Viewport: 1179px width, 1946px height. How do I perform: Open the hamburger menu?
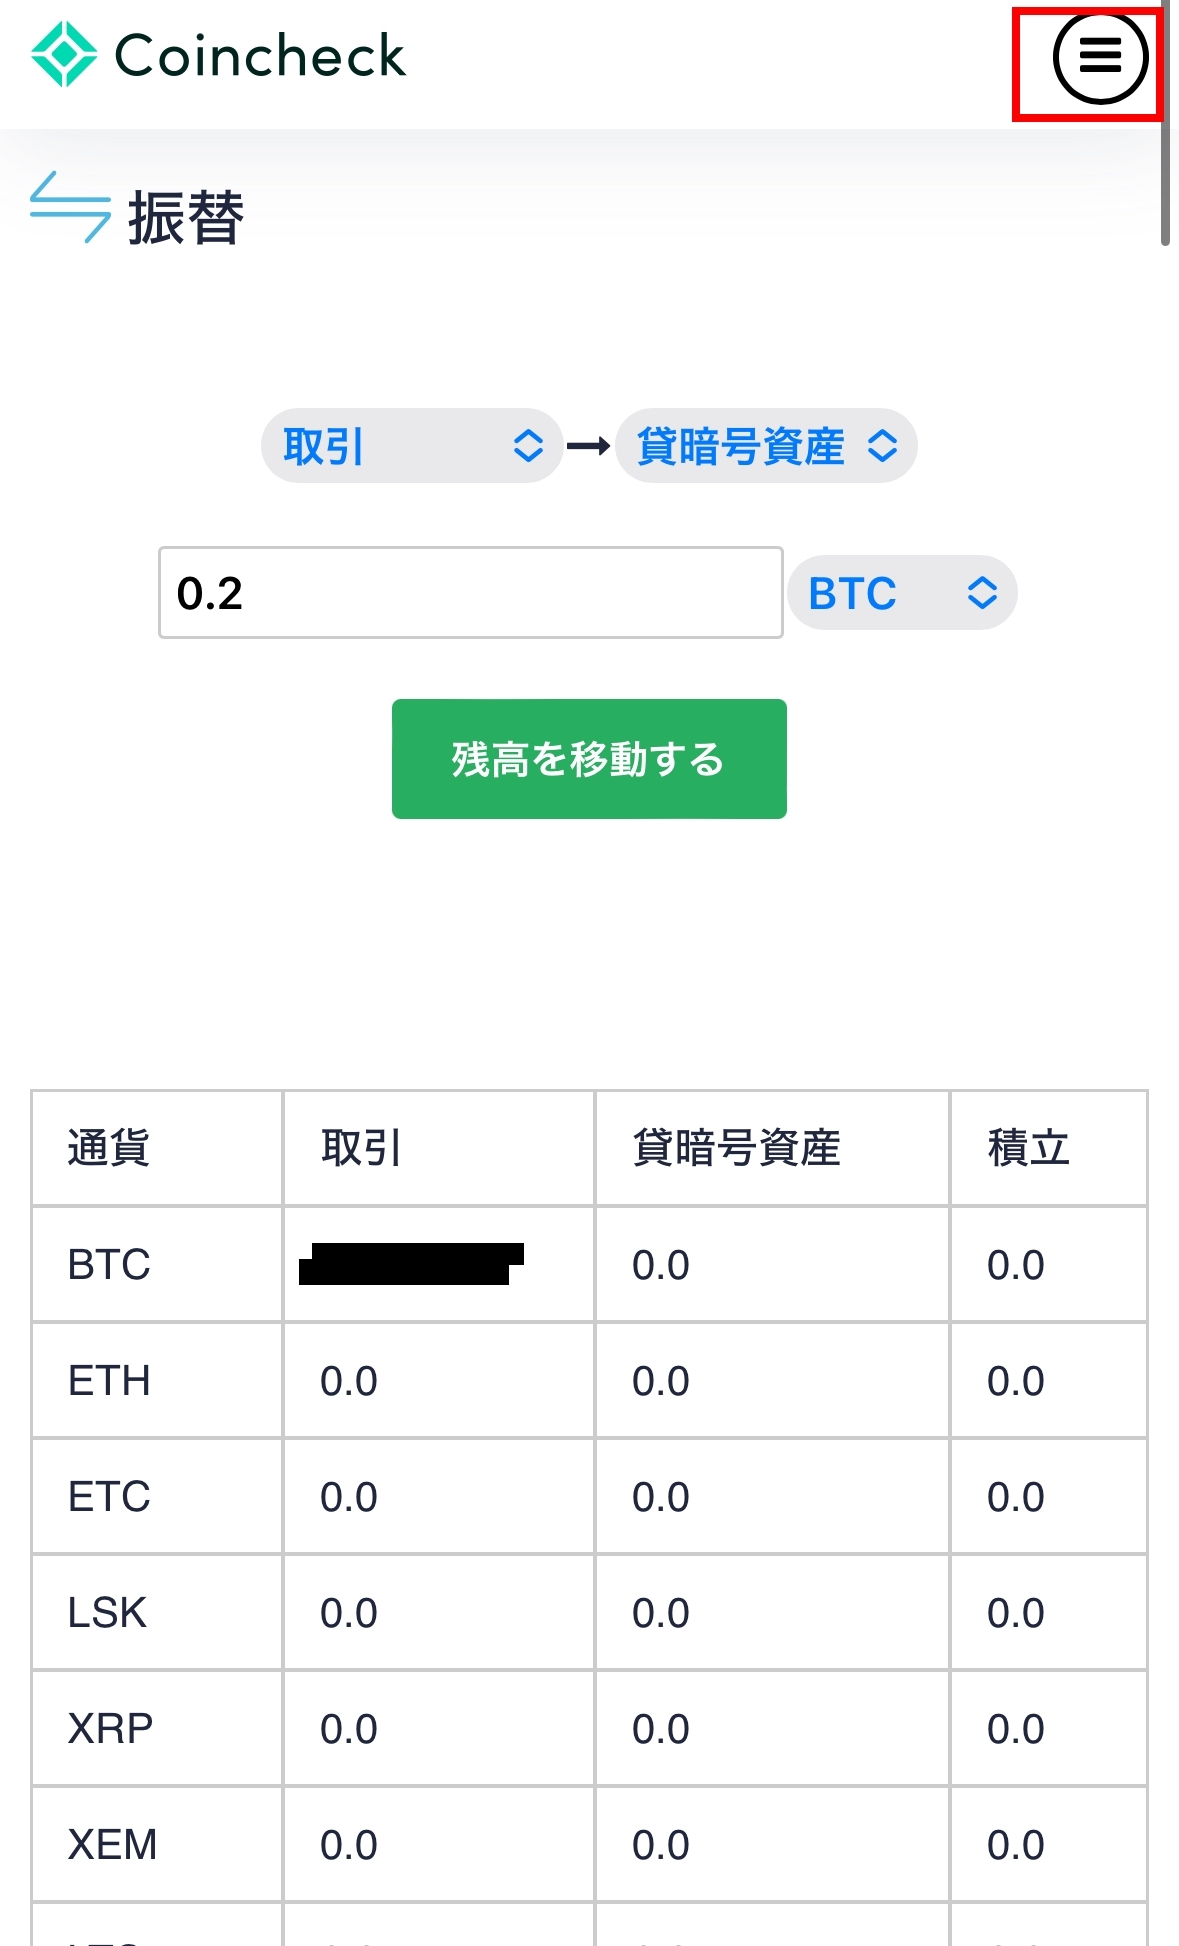[1099, 57]
